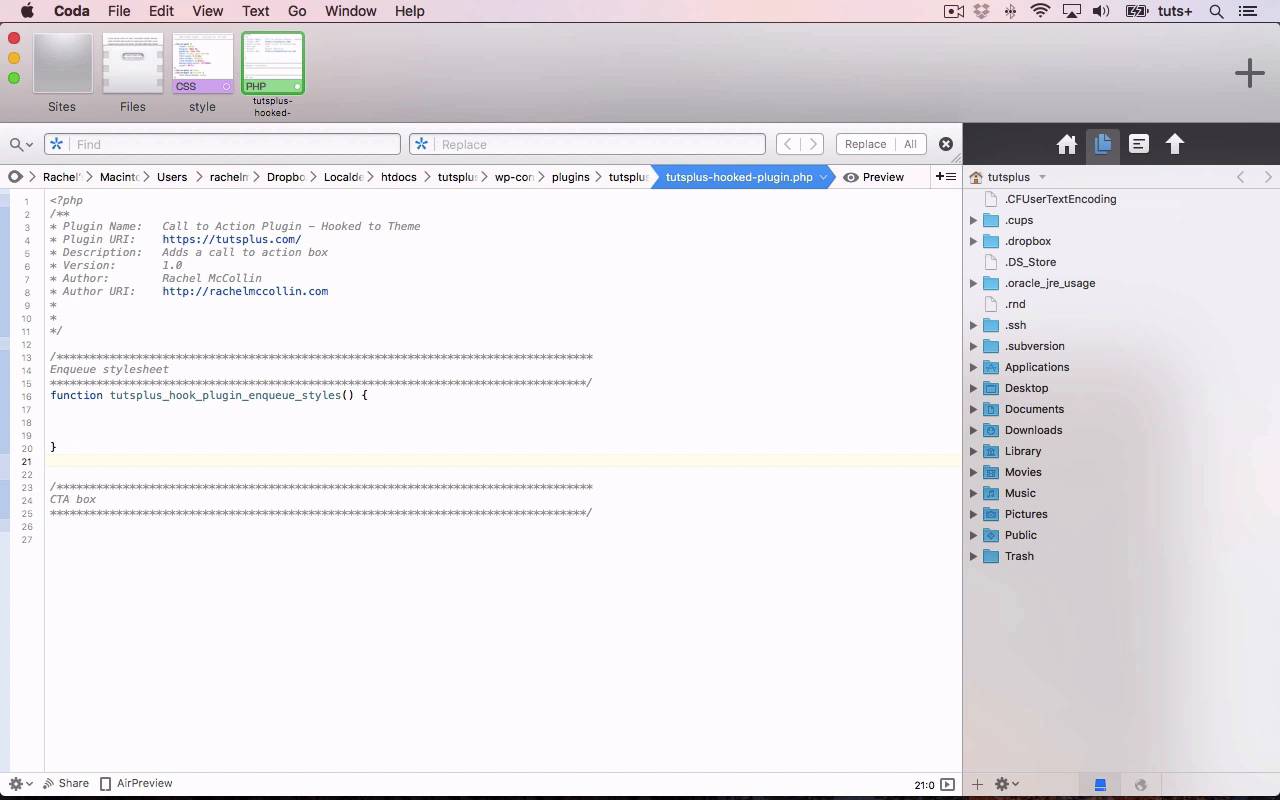The height and width of the screenshot is (800, 1280).
Task: Open the editor settings gear menu
Action: point(20,784)
